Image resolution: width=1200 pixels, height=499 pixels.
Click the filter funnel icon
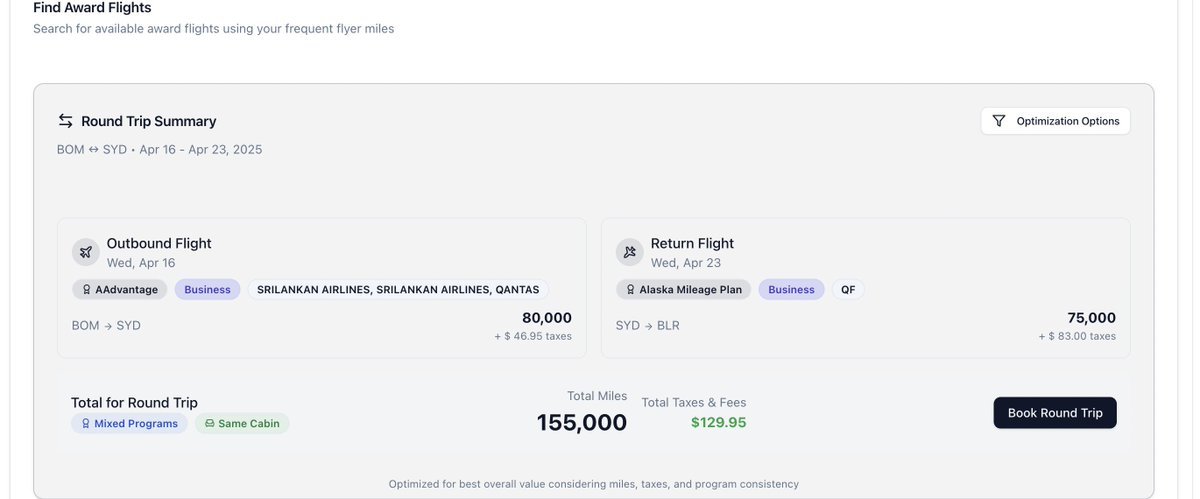pos(999,121)
